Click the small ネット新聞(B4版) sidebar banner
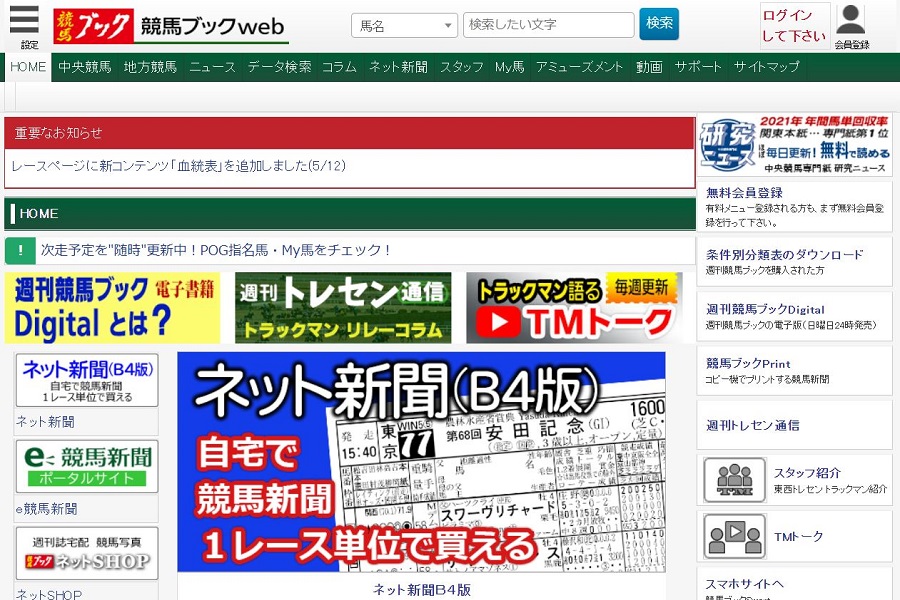Viewport: 900px width, 600px height. 87,380
